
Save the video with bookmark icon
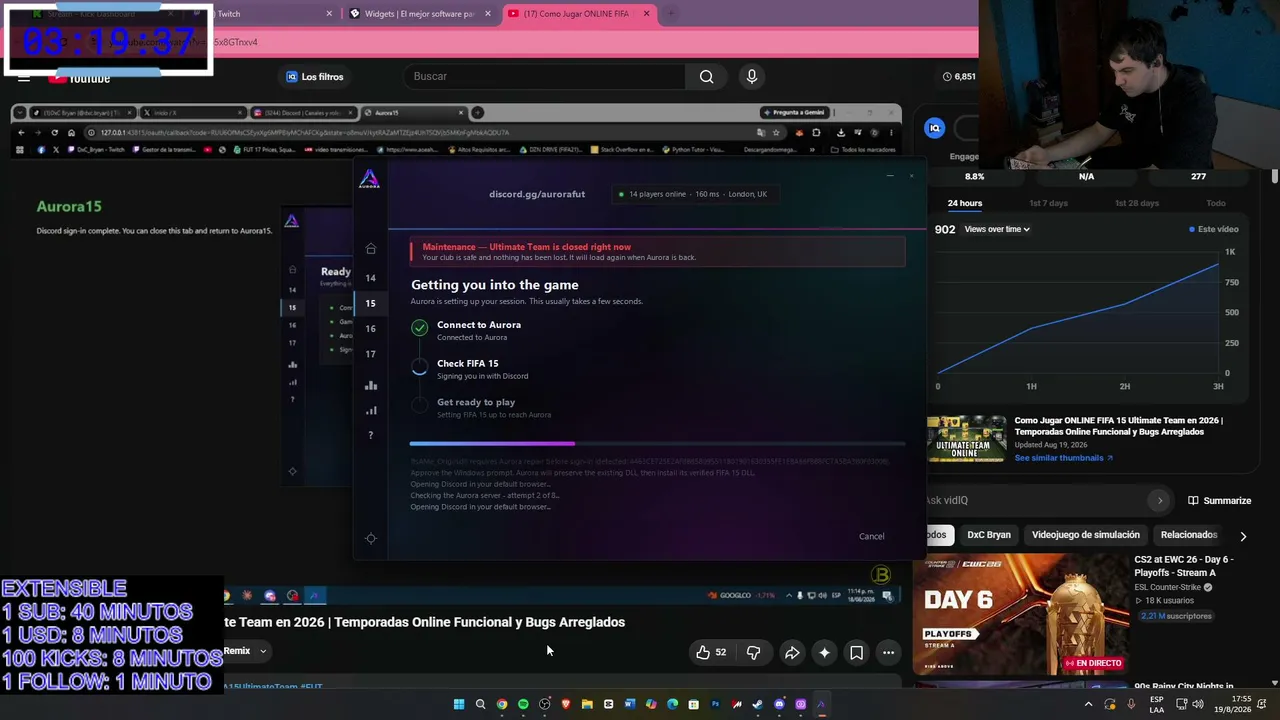point(857,653)
